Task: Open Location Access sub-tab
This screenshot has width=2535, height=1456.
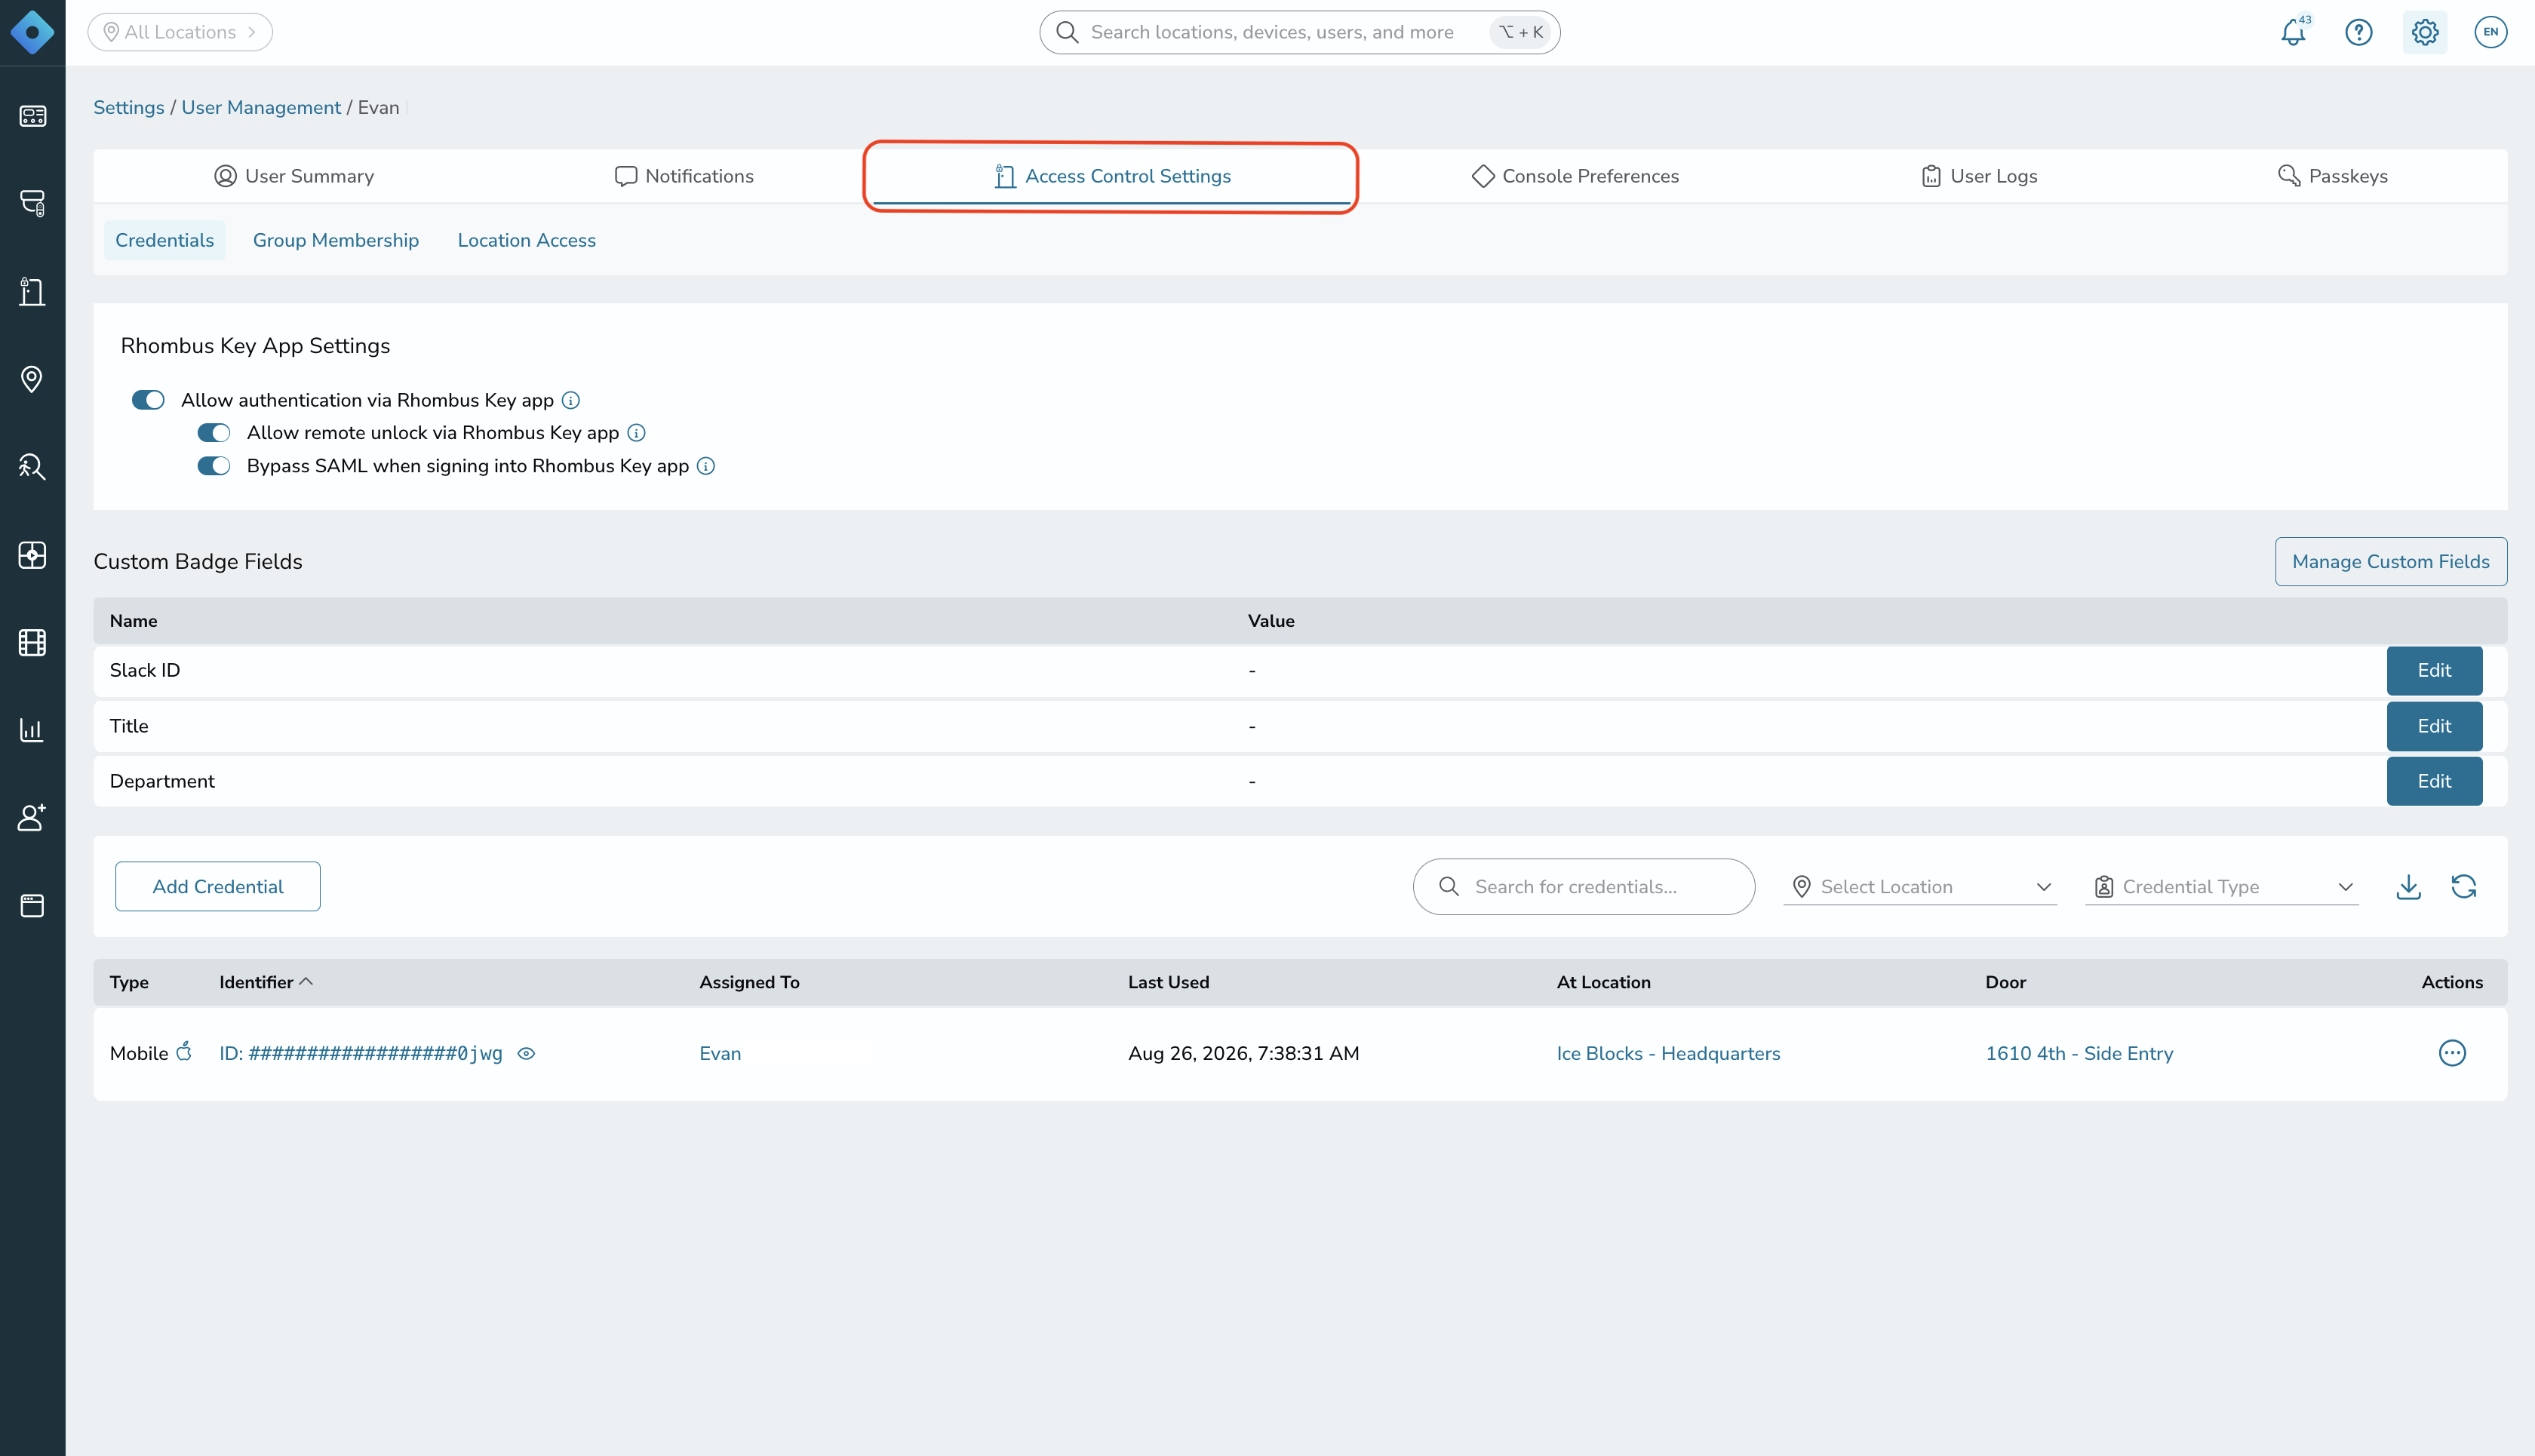Action: [x=527, y=240]
